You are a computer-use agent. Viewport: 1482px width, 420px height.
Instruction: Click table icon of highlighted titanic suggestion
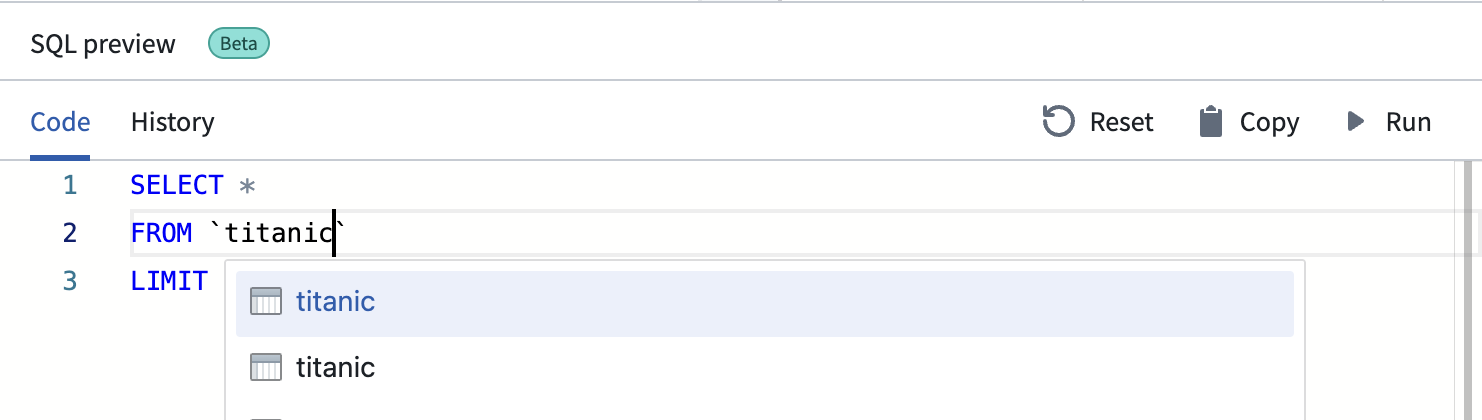tap(265, 302)
